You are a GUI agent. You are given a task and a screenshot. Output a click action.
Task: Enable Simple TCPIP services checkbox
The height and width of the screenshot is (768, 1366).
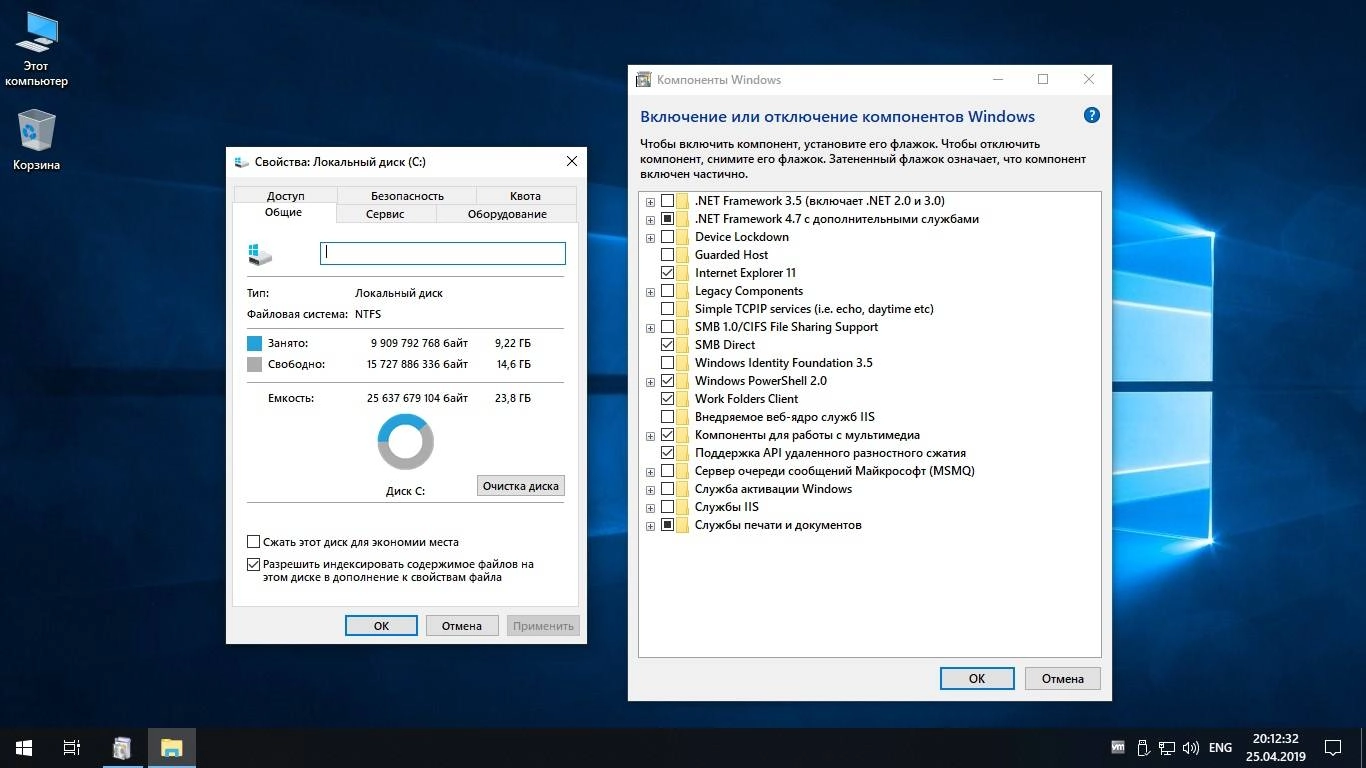(x=667, y=309)
